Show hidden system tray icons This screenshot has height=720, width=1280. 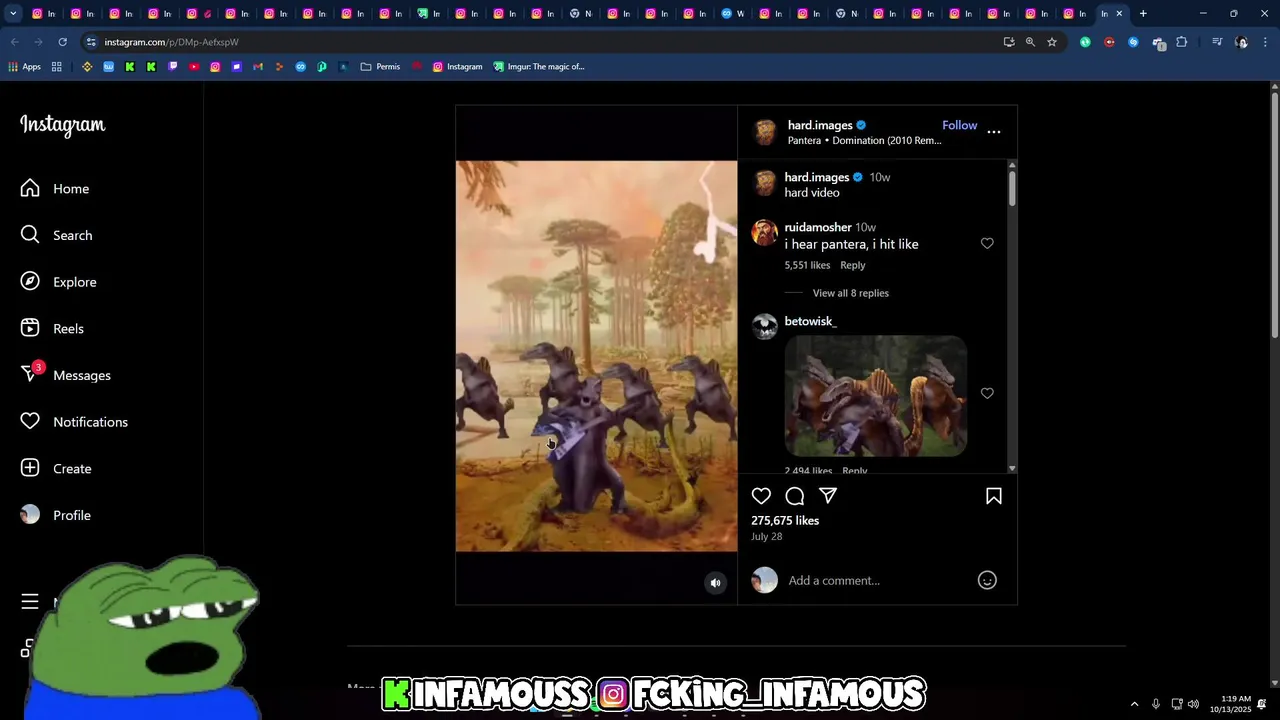(1134, 704)
